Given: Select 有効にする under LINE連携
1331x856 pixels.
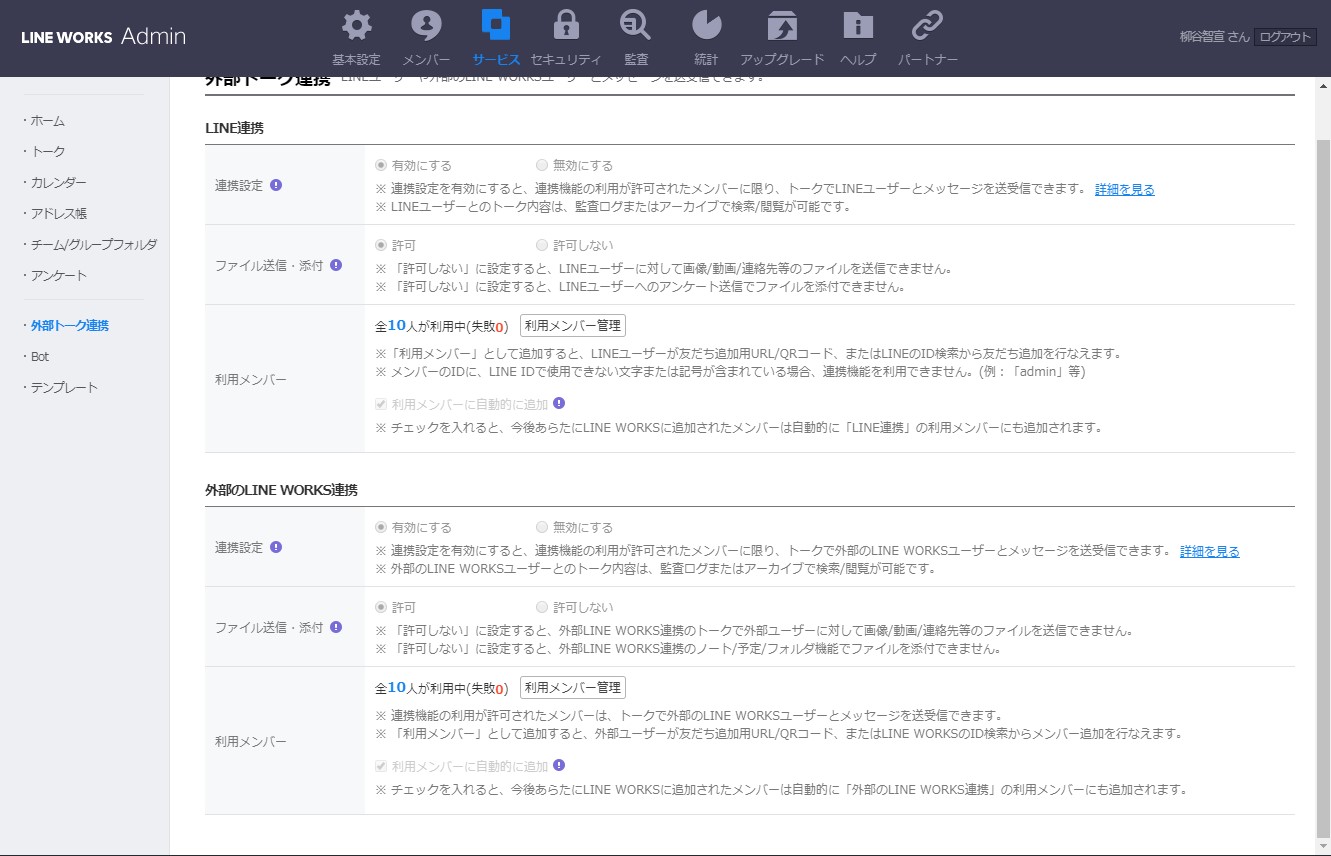Looking at the screenshot, I should [381, 165].
